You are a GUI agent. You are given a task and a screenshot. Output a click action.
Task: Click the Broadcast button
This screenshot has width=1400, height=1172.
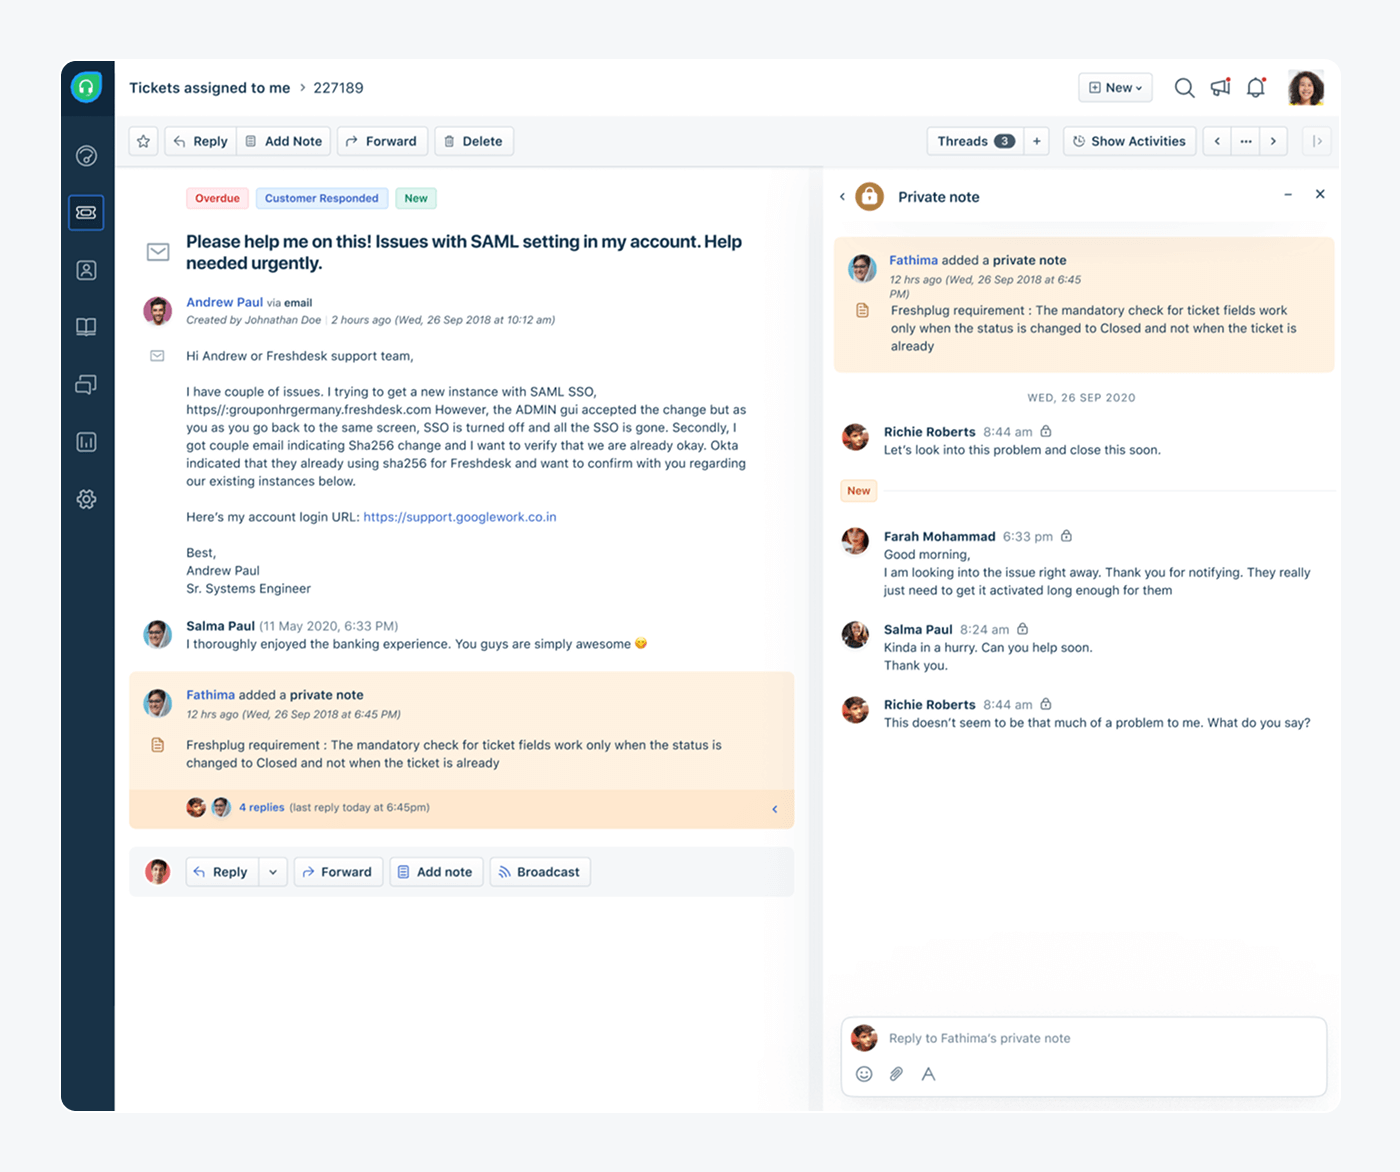[540, 872]
